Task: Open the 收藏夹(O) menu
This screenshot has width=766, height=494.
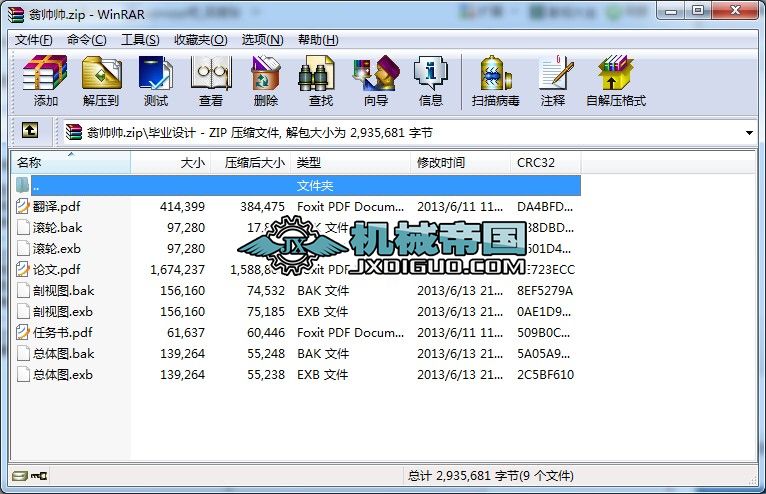Action: (x=201, y=40)
